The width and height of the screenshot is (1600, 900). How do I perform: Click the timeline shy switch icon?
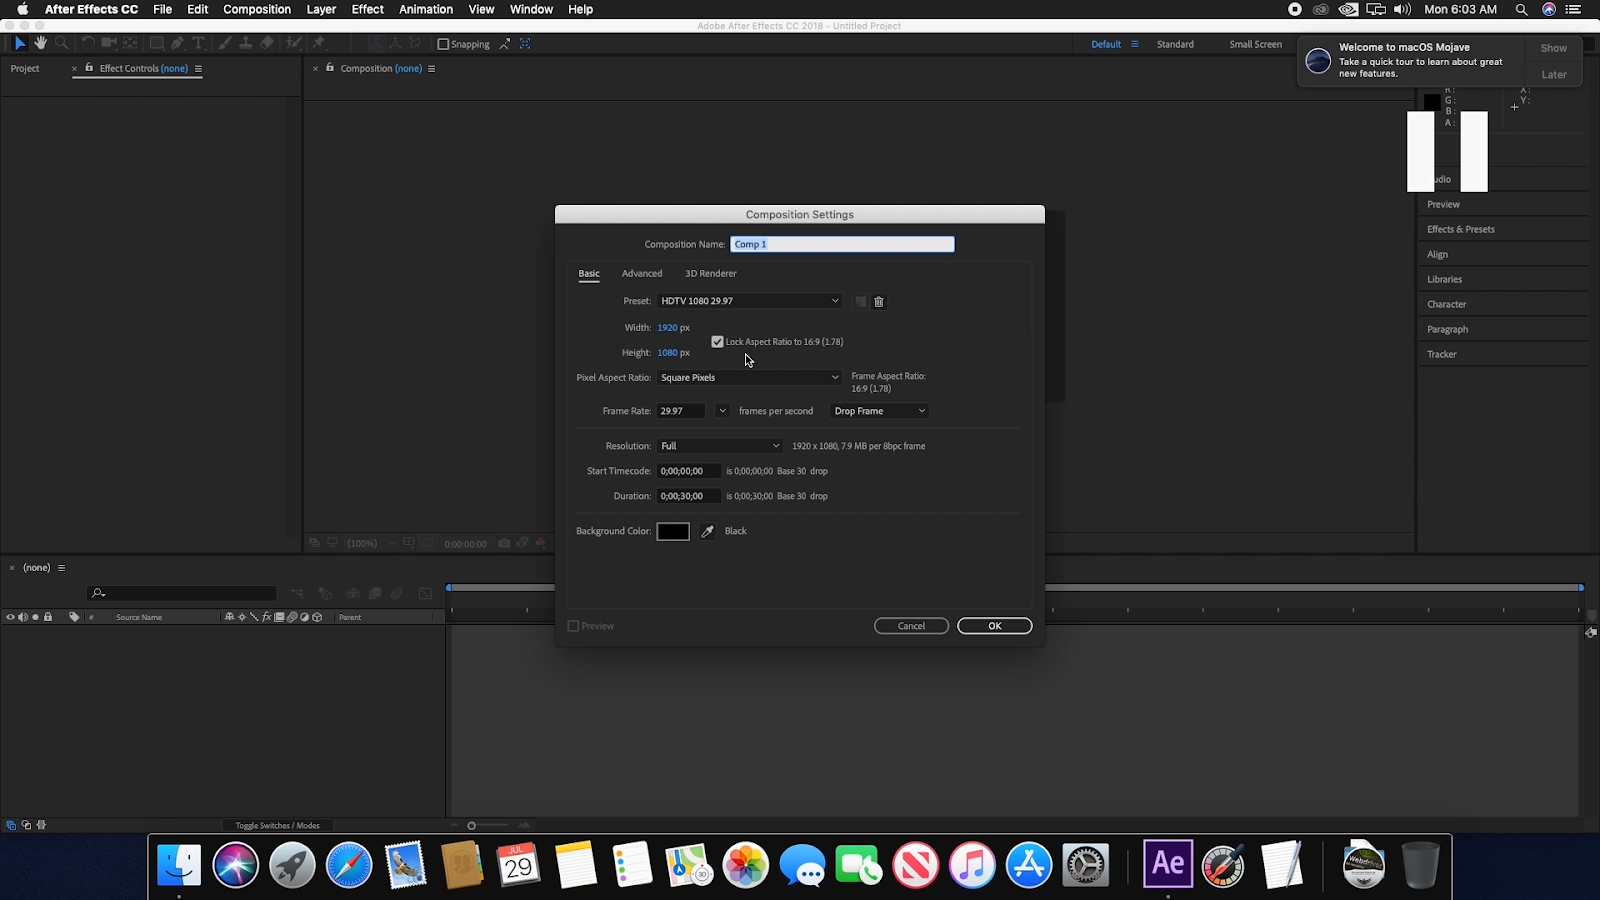tap(229, 617)
